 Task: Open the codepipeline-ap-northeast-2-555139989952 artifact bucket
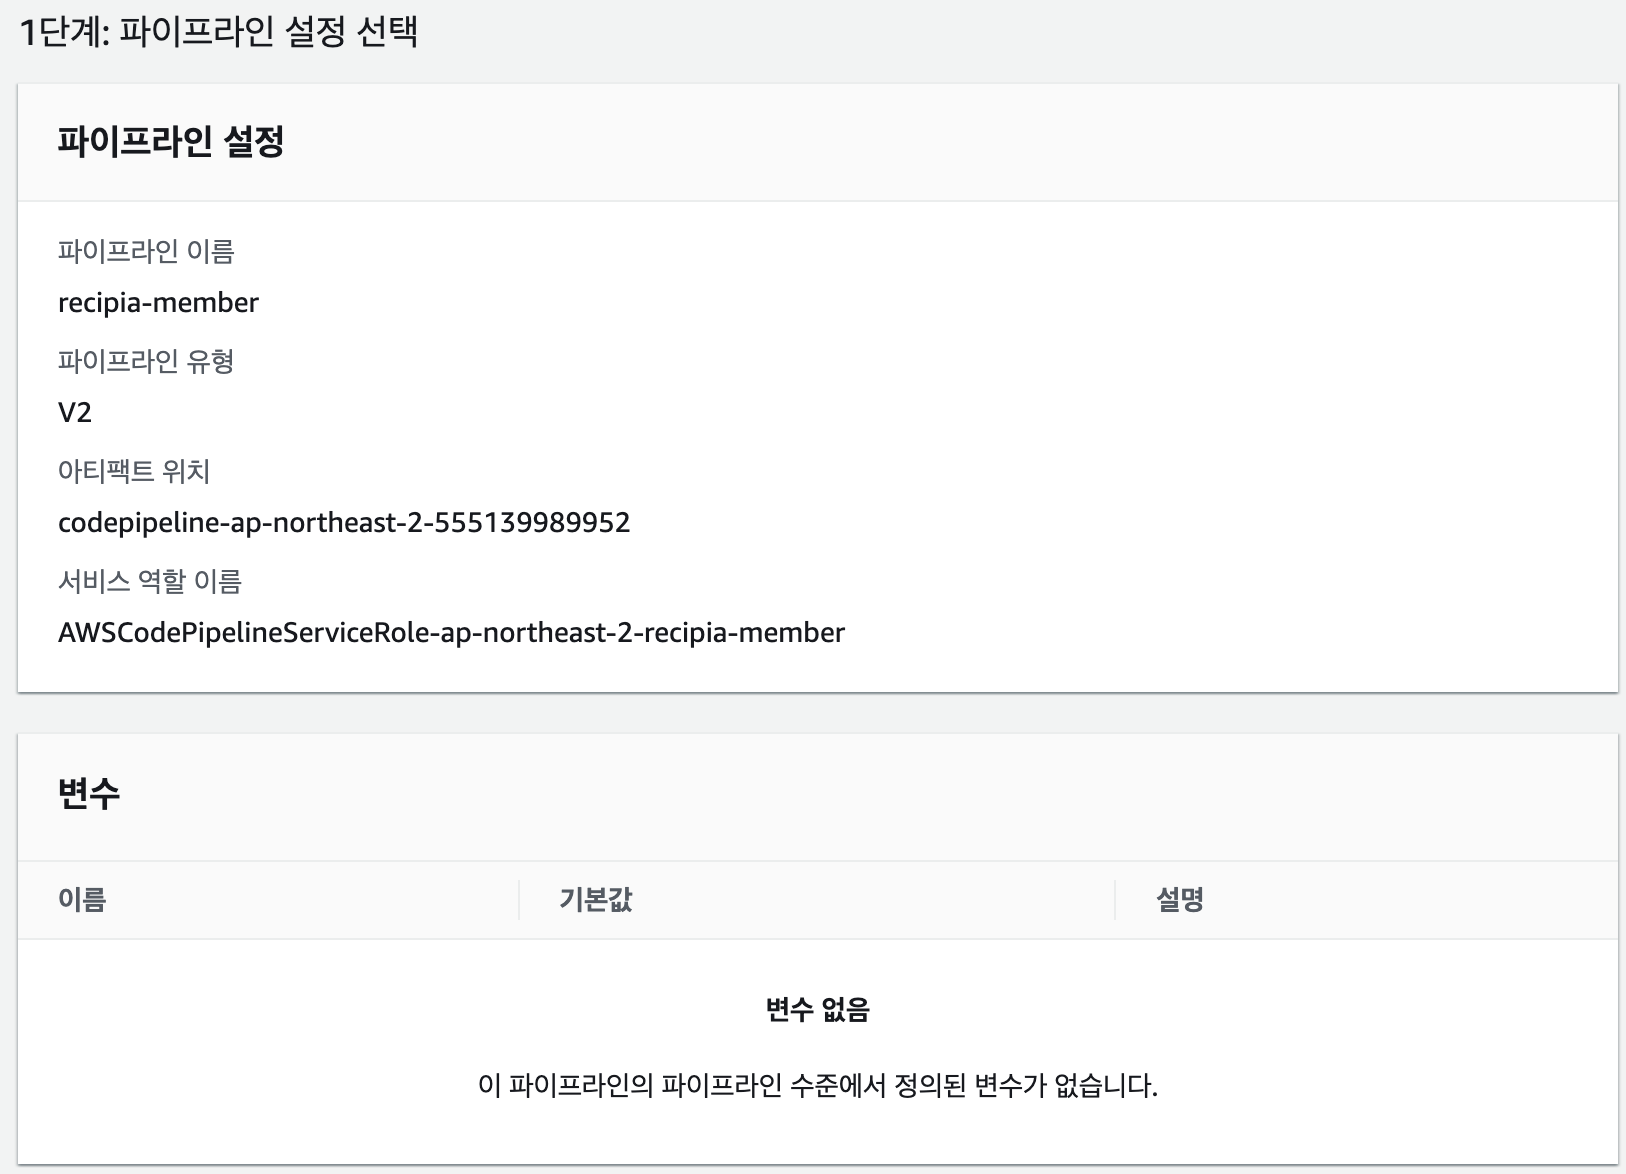[344, 523]
